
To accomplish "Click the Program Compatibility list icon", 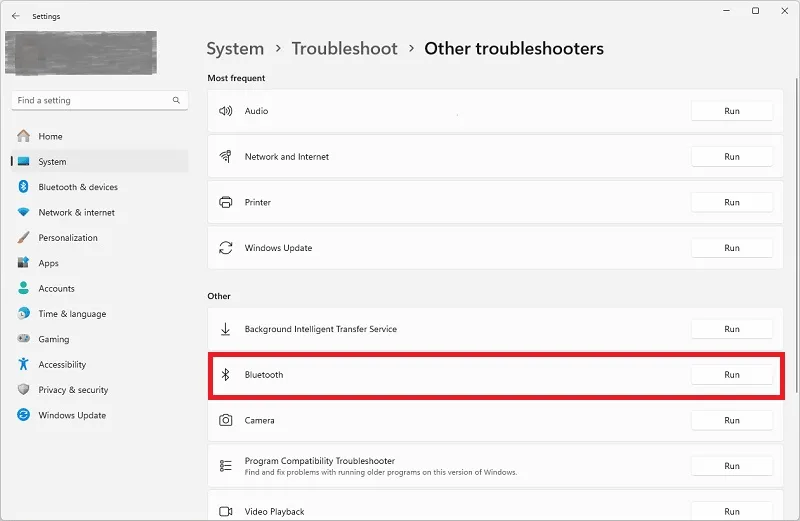I will click(x=226, y=465).
